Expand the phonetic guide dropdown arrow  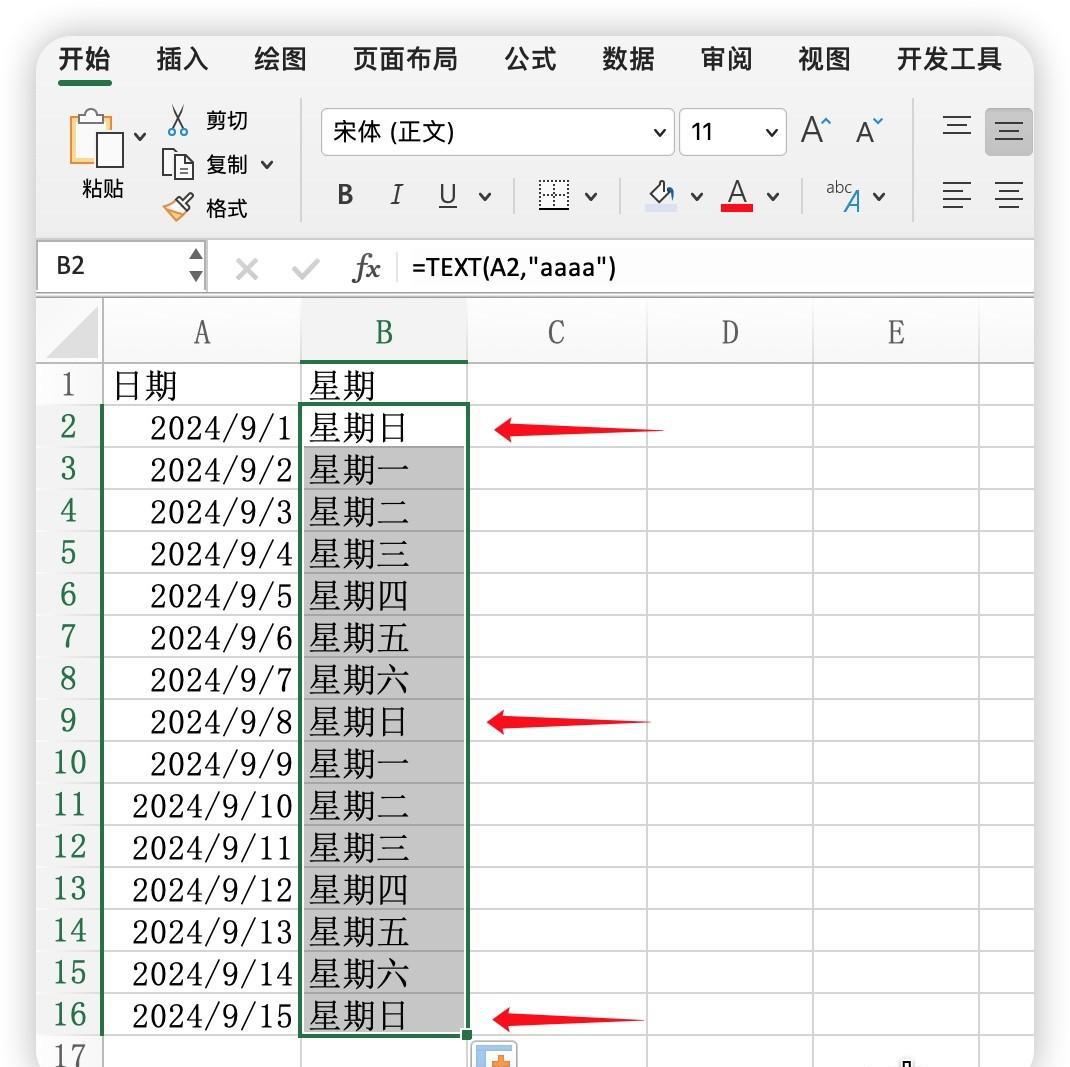click(879, 197)
